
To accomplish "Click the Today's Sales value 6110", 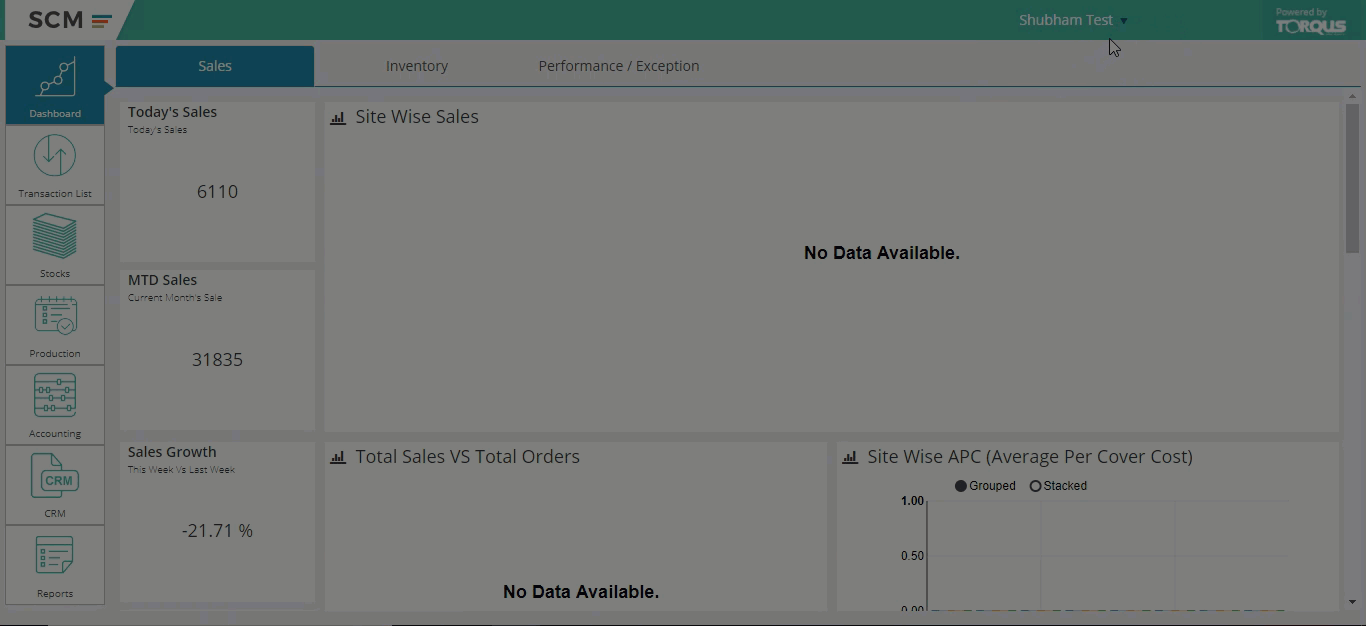I will point(217,192).
